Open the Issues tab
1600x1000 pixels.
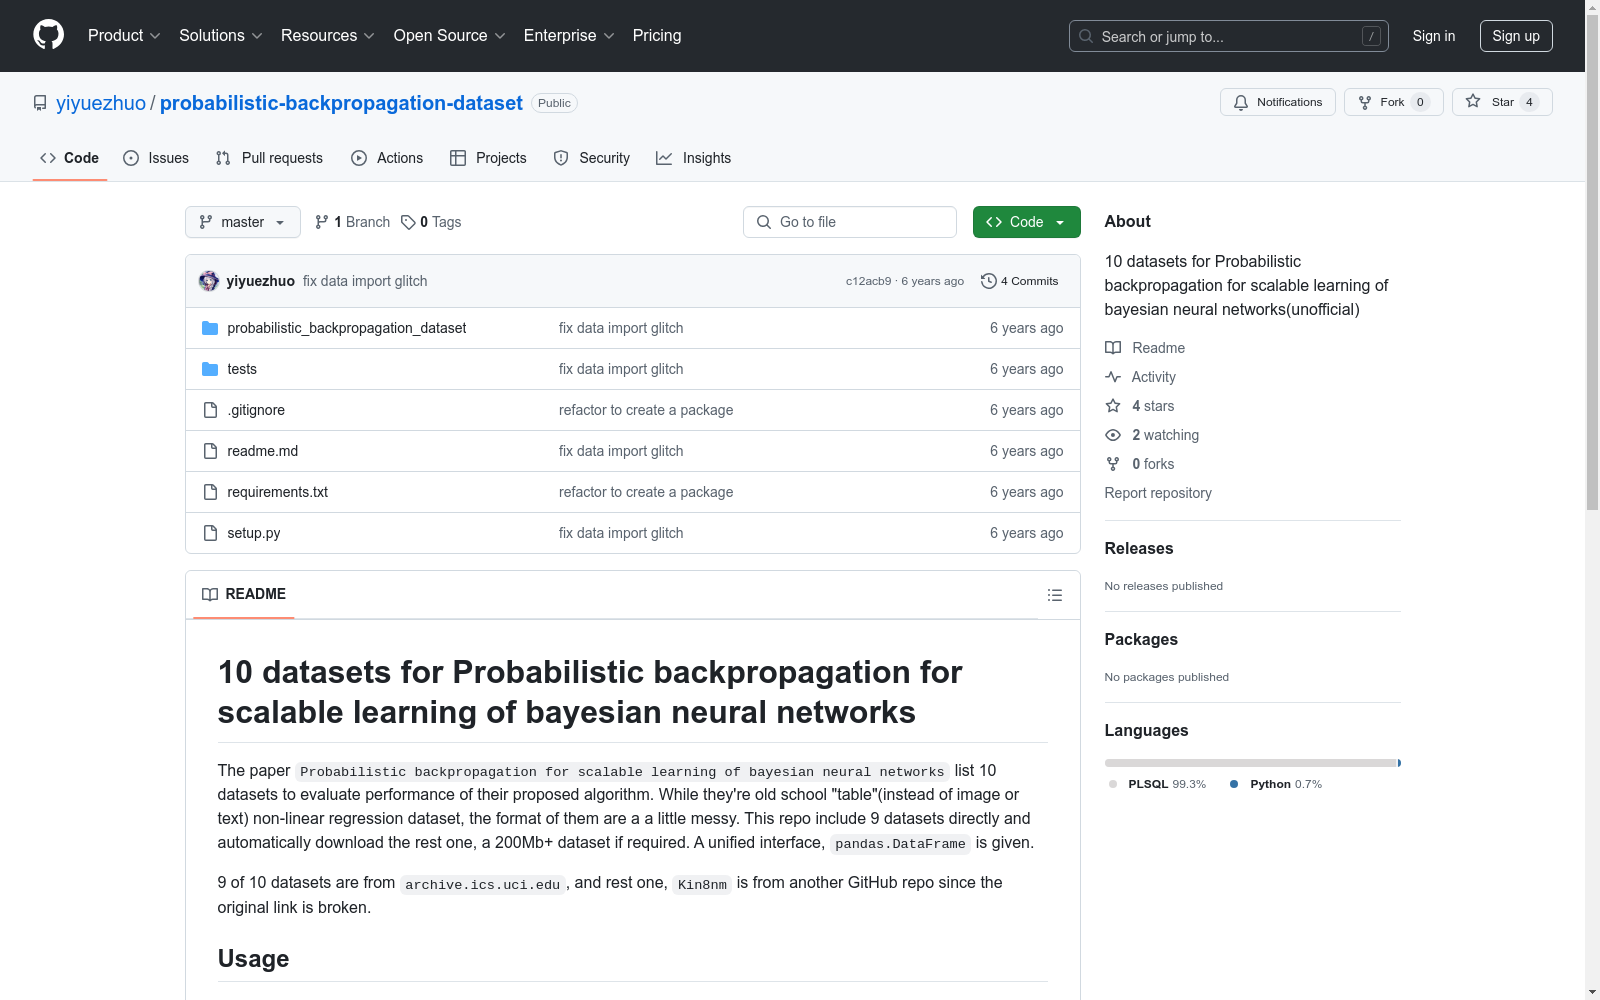(156, 158)
